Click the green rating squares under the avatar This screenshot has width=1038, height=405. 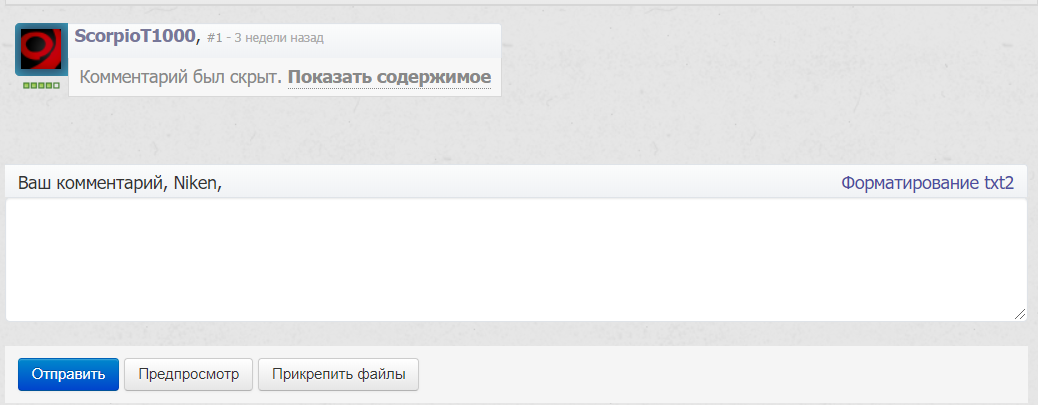point(42,85)
